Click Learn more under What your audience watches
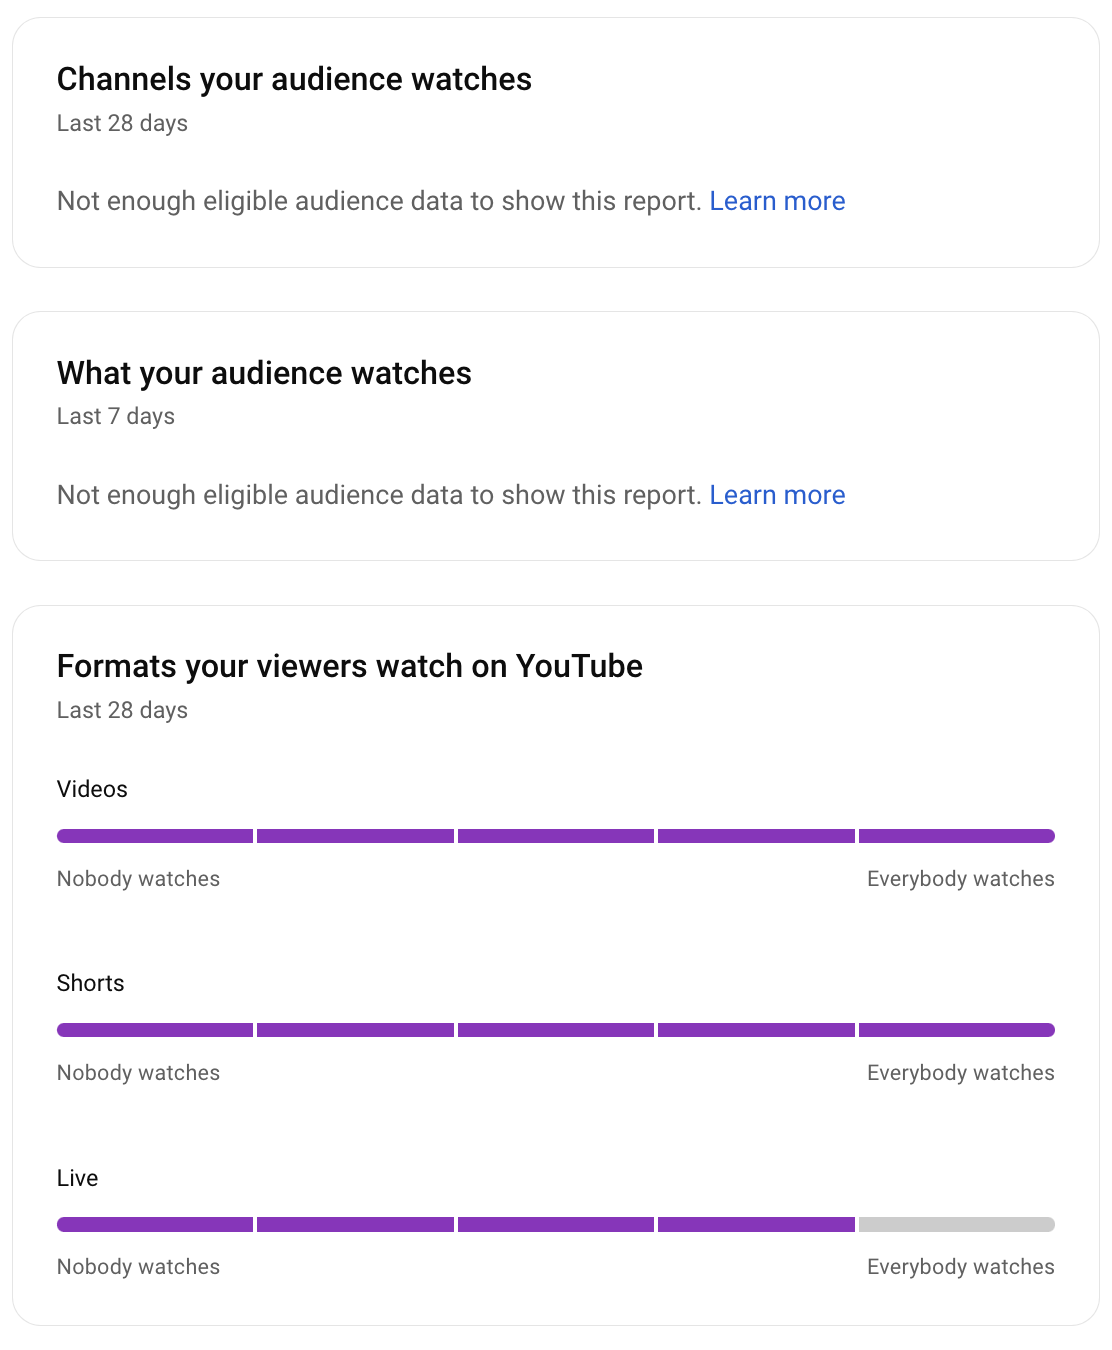This screenshot has height=1350, width=1112. click(x=777, y=495)
